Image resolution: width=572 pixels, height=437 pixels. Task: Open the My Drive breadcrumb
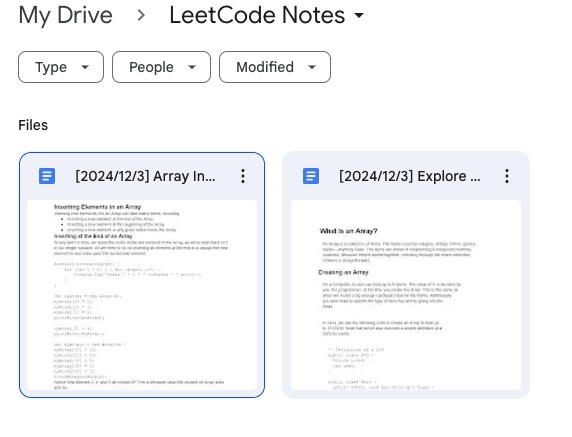66,15
